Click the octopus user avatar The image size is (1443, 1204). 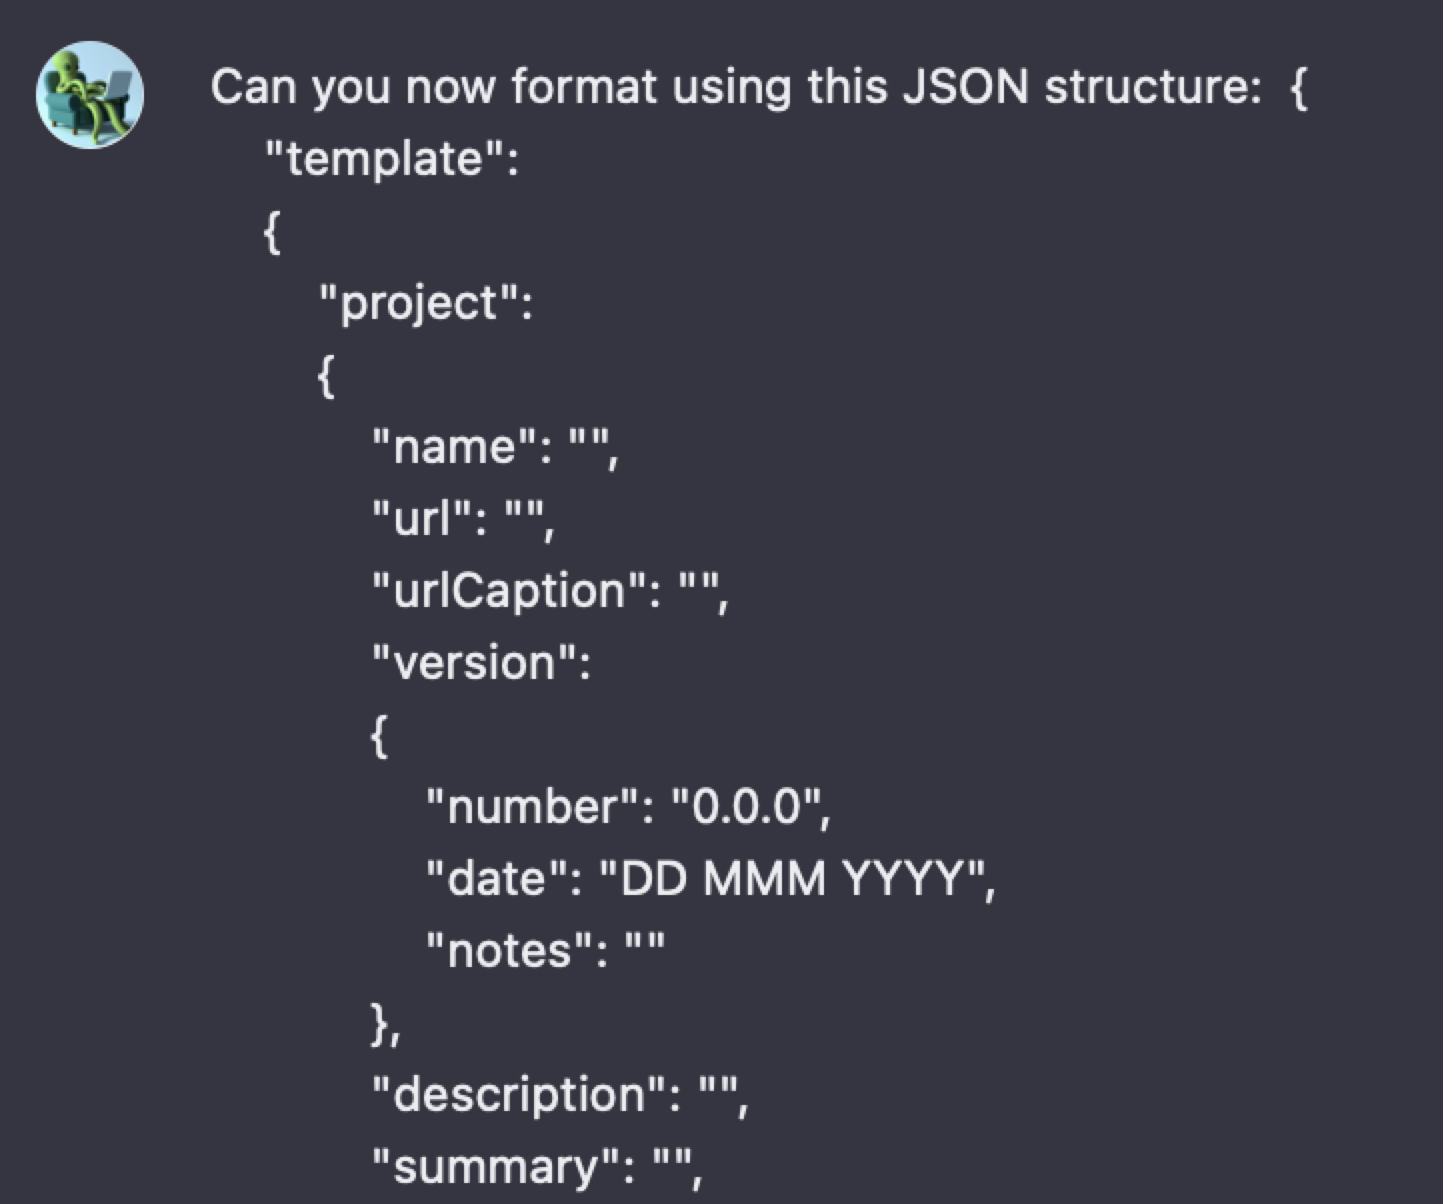[x=90, y=95]
